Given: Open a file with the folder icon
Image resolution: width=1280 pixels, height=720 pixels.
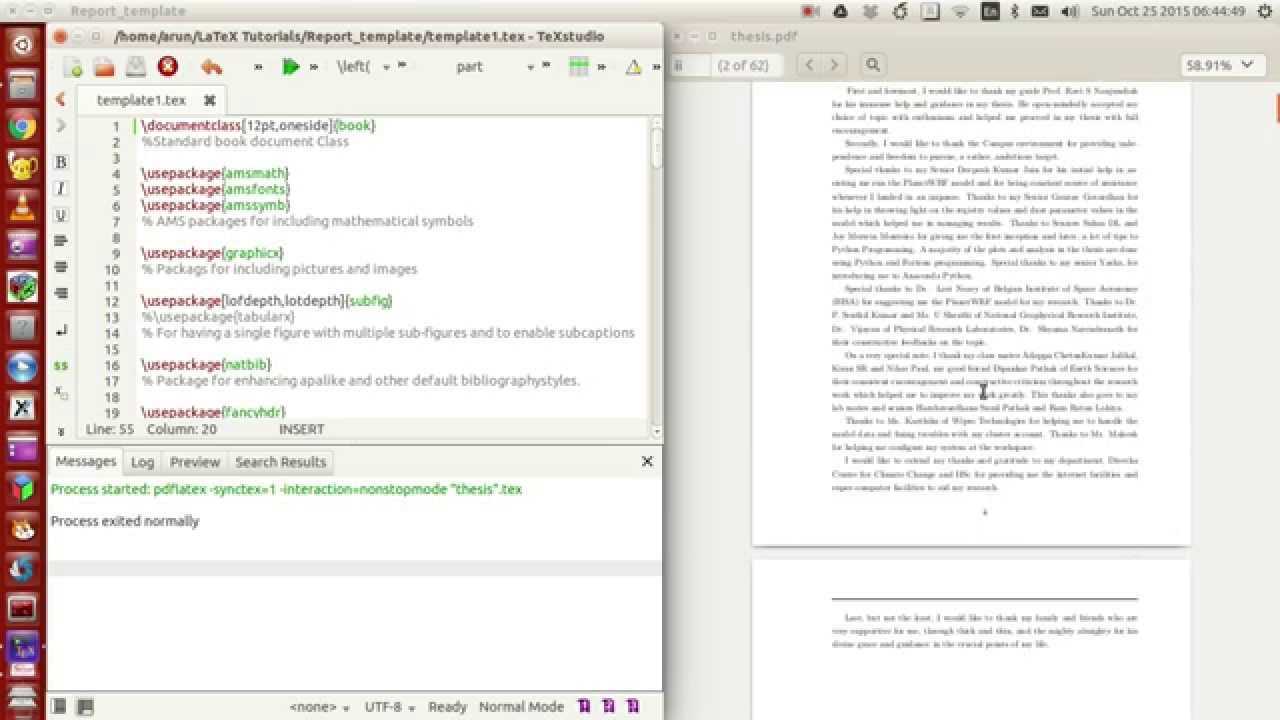Looking at the screenshot, I should [104, 67].
